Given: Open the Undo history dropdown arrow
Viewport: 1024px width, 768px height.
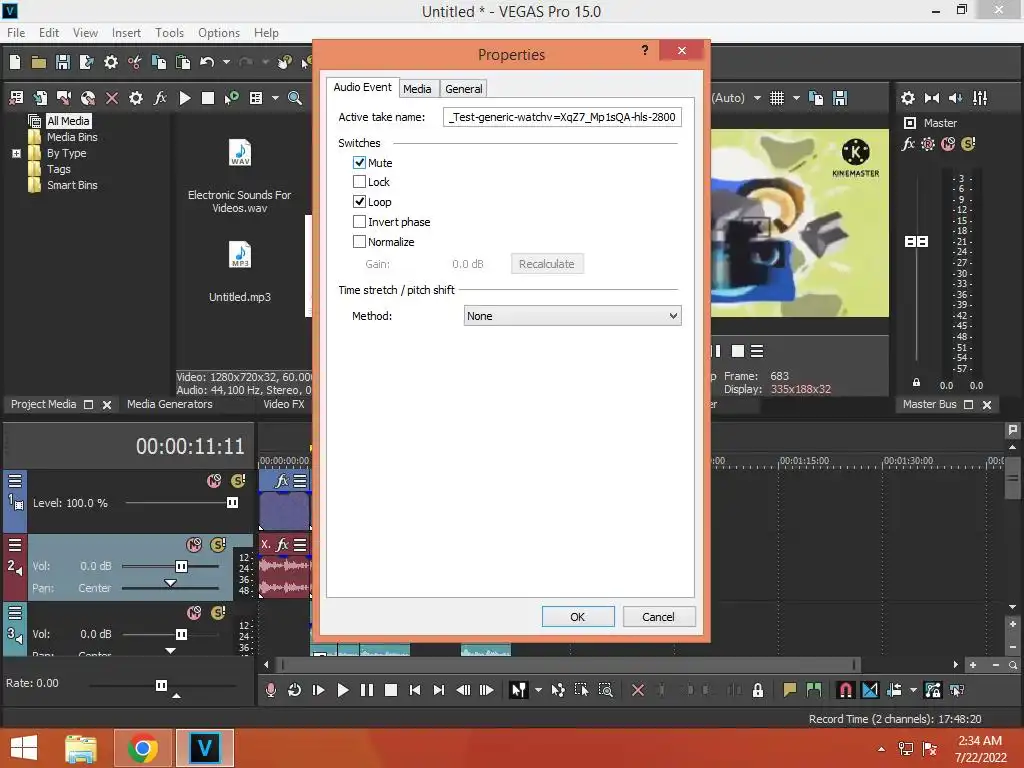Looking at the screenshot, I should tap(226, 62).
